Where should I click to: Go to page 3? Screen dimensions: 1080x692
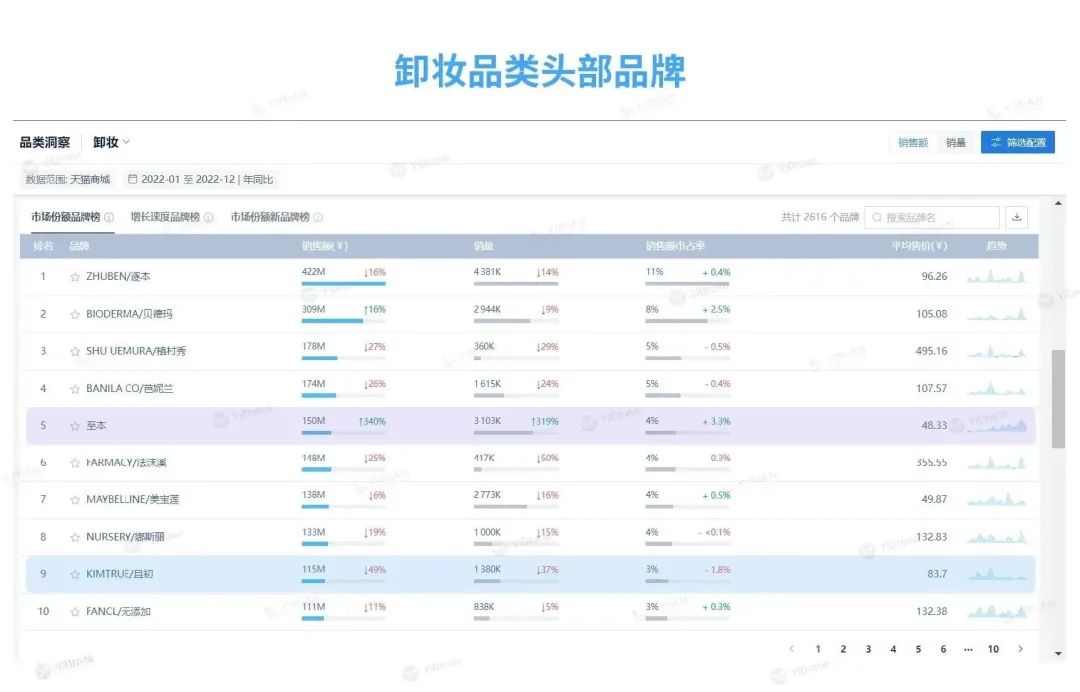[868, 649]
